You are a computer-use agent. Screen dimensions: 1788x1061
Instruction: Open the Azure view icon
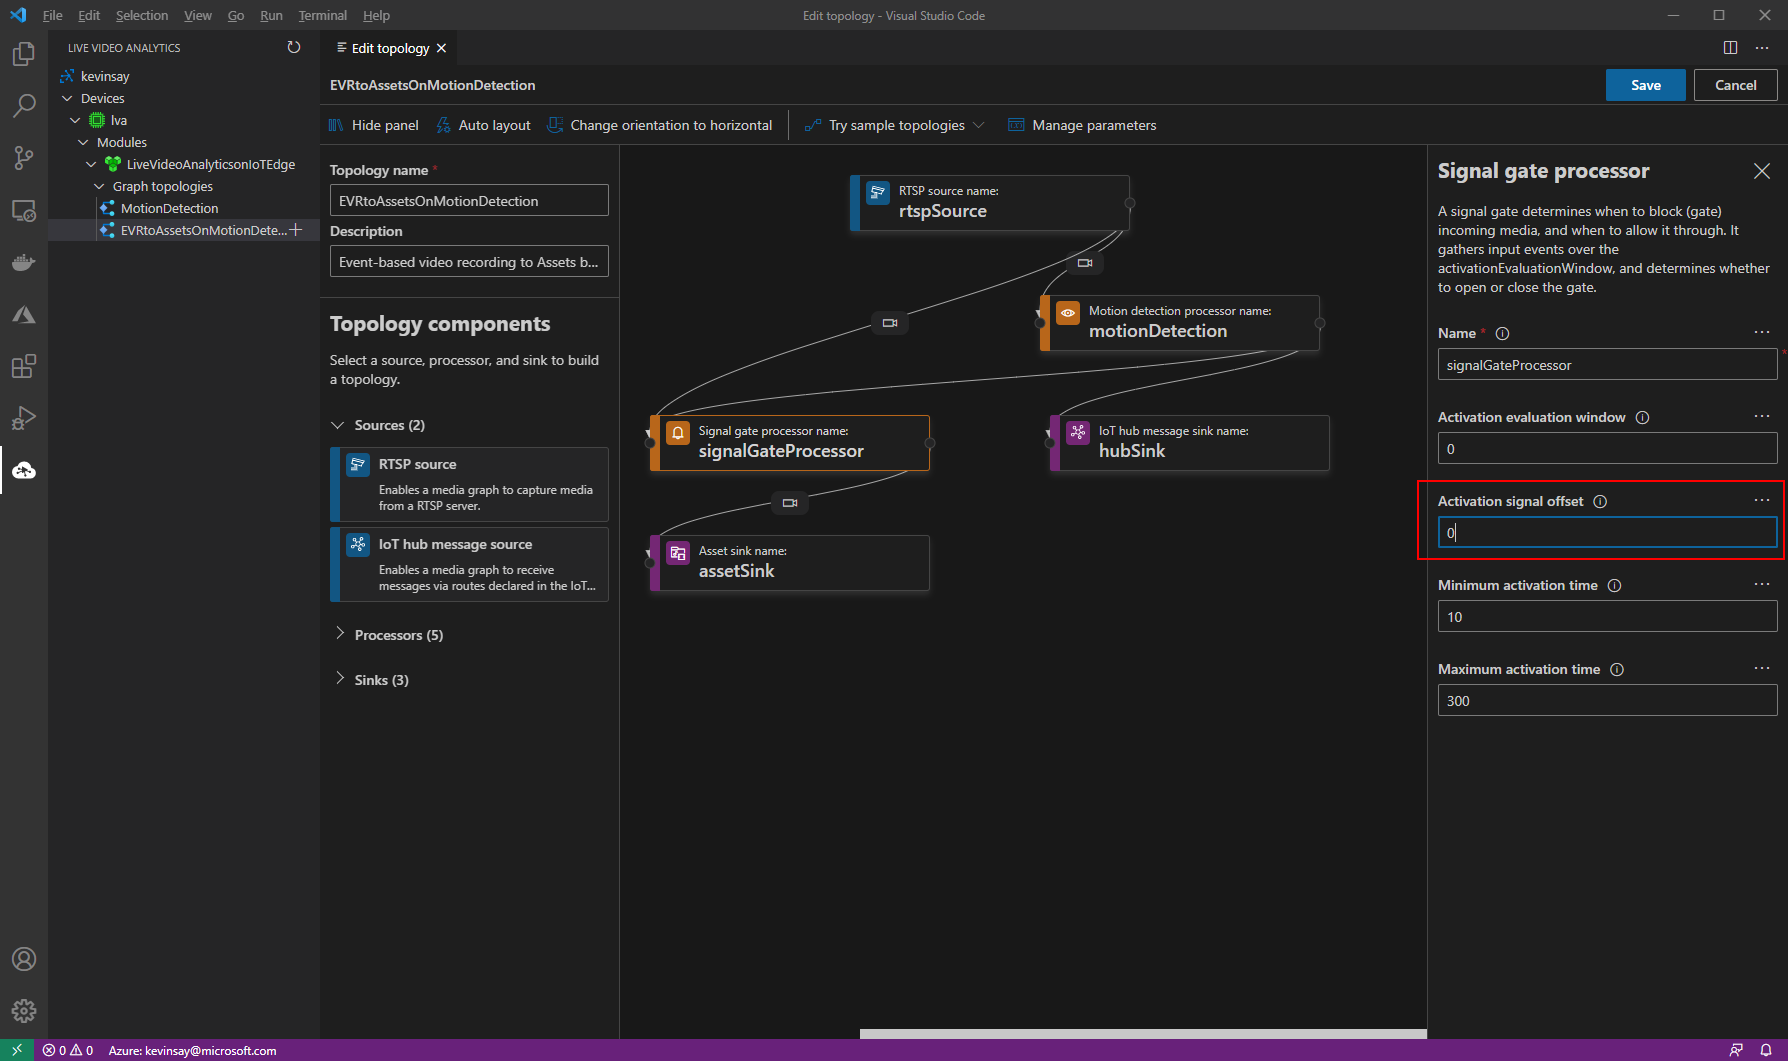pyautogui.click(x=24, y=314)
